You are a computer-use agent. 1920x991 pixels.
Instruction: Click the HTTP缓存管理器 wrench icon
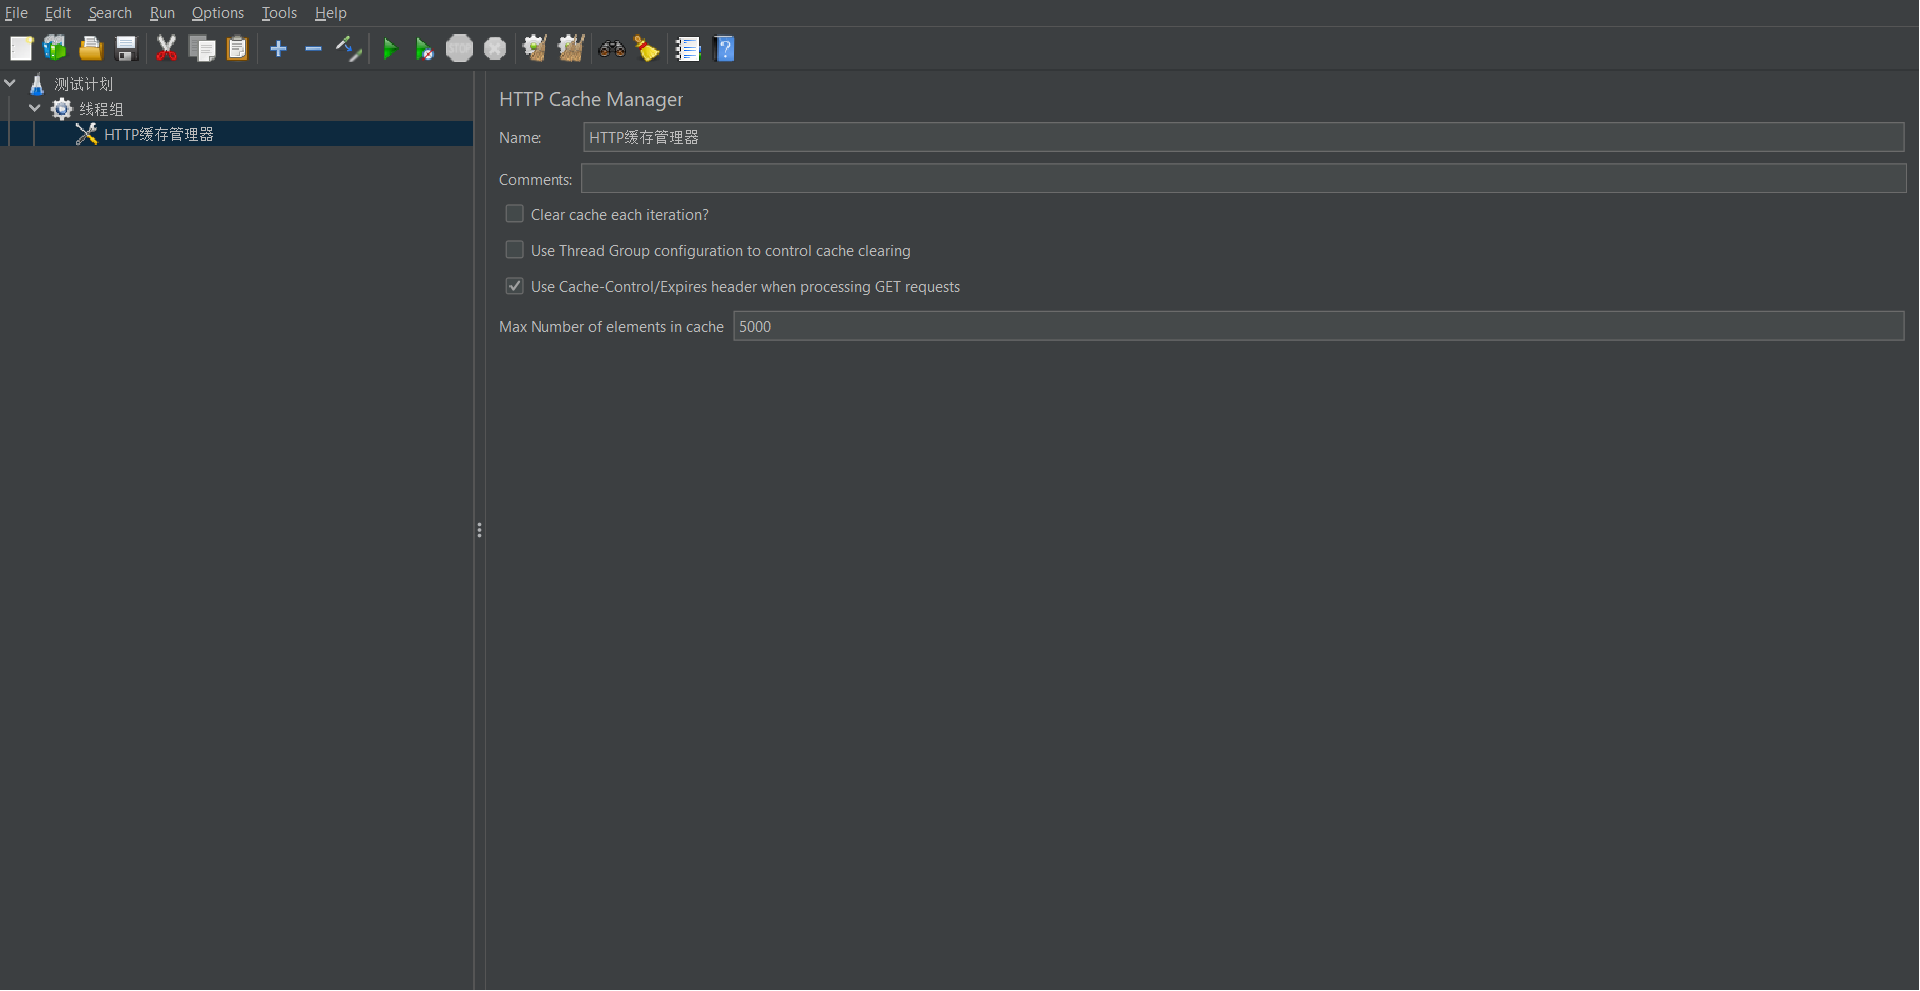pyautogui.click(x=87, y=134)
